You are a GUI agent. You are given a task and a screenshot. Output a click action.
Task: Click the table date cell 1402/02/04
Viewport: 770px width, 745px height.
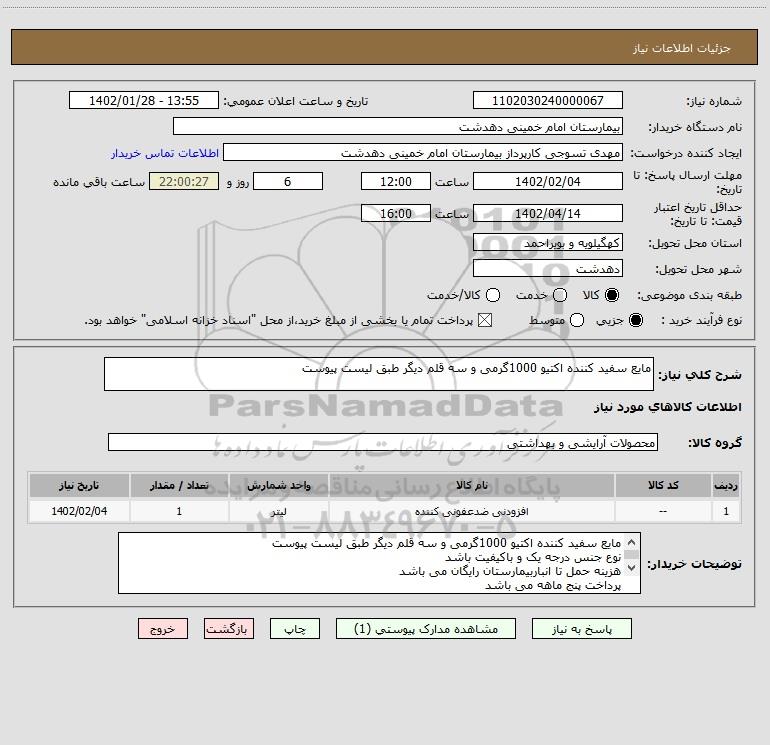coord(79,511)
